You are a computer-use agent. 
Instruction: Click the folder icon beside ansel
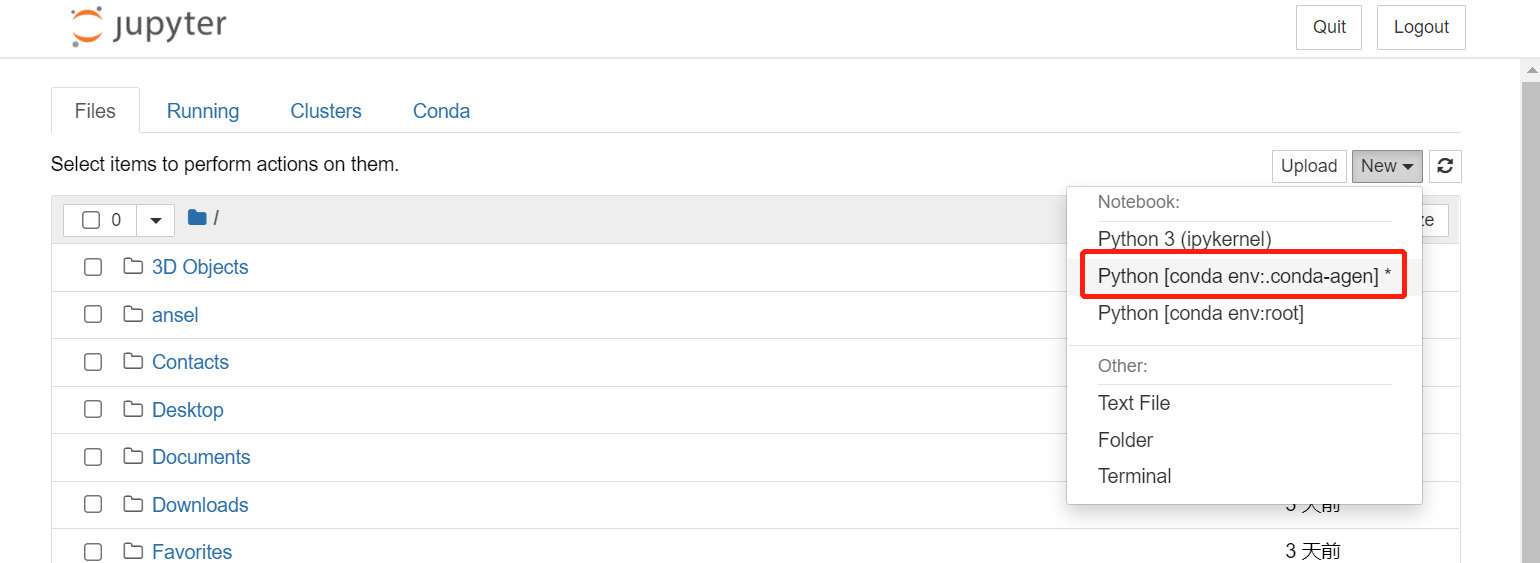click(x=133, y=315)
